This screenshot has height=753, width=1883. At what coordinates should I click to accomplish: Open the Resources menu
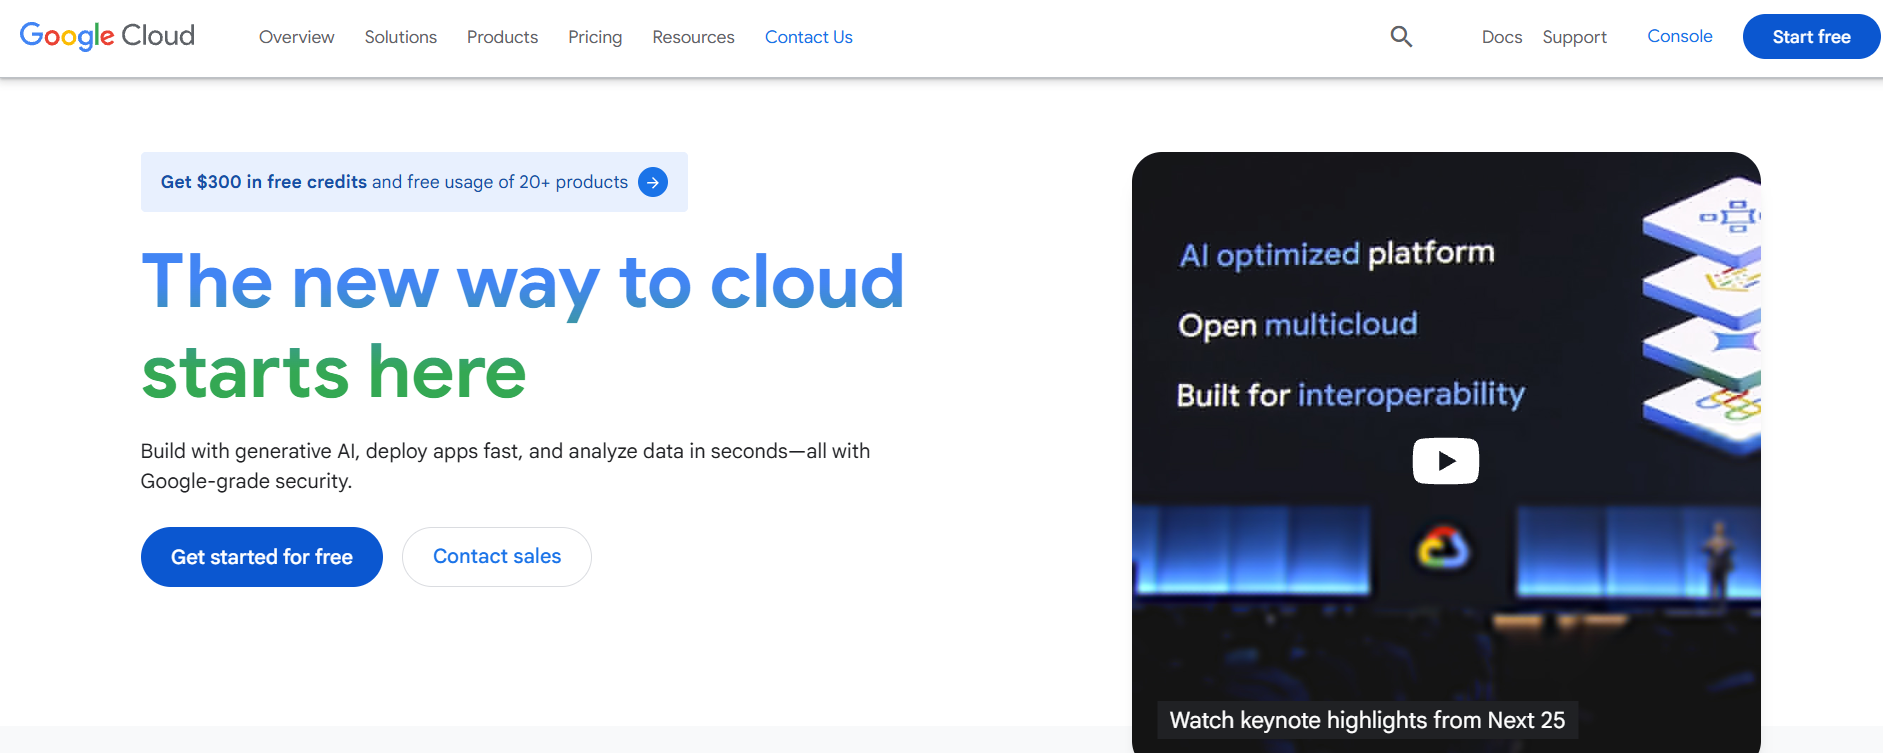[x=693, y=37]
